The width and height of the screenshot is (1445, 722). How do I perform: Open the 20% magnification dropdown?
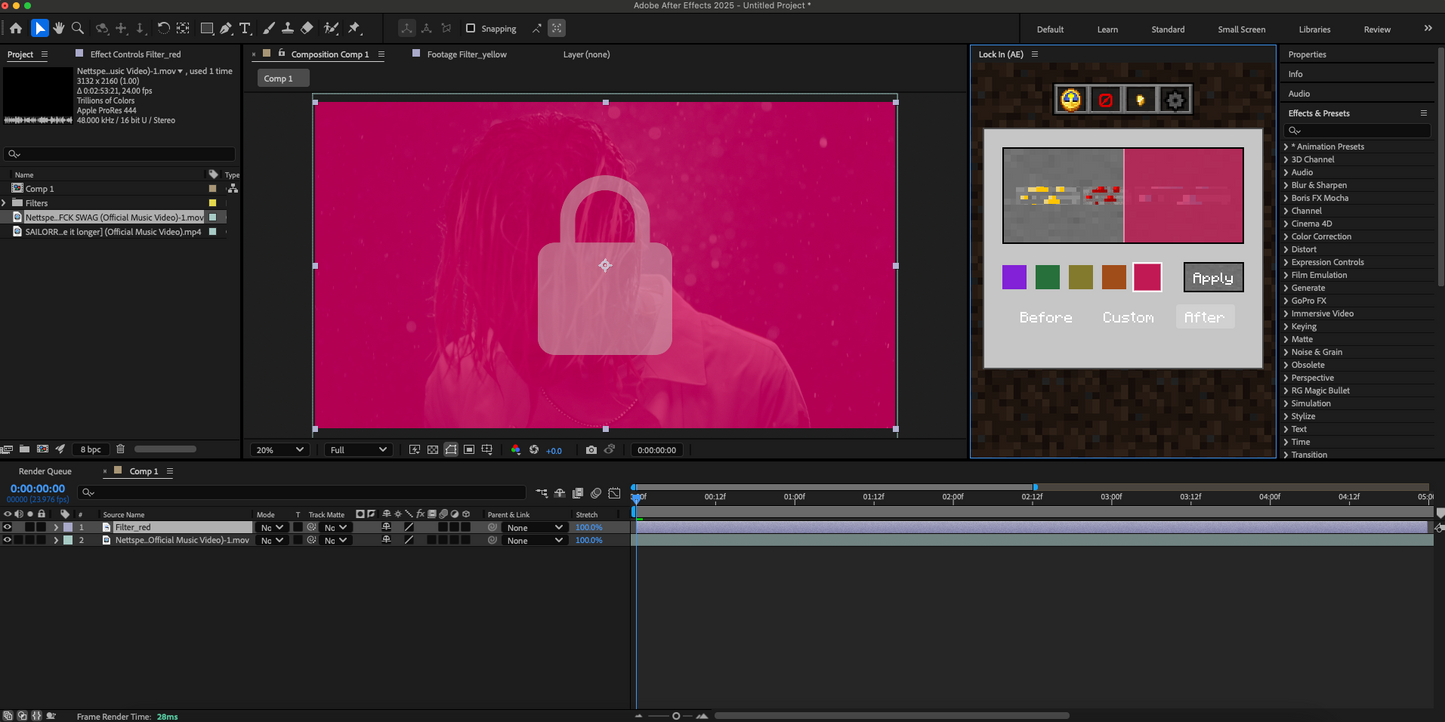coord(279,450)
